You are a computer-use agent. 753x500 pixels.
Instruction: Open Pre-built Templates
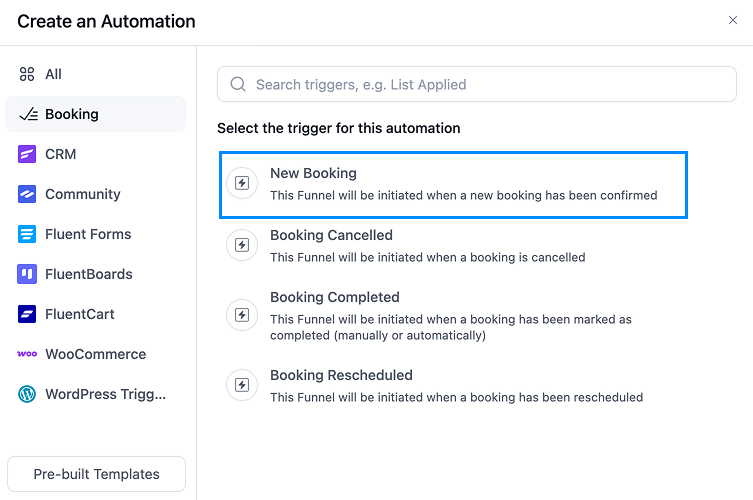point(96,474)
